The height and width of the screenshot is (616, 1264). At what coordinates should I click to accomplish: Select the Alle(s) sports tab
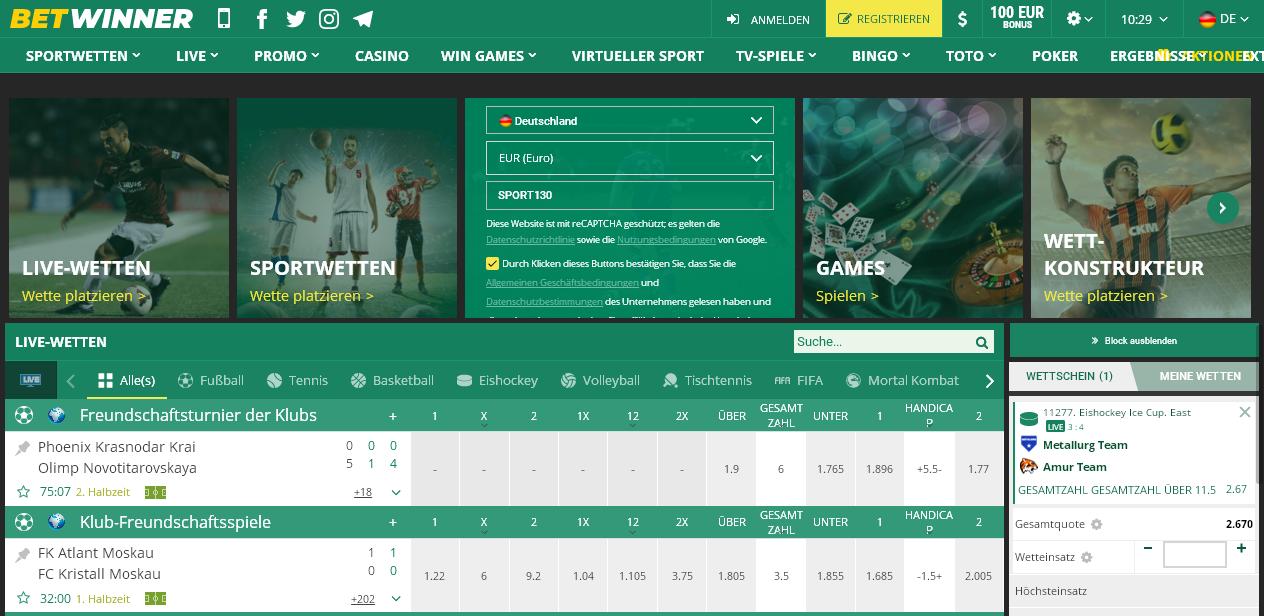click(x=127, y=380)
